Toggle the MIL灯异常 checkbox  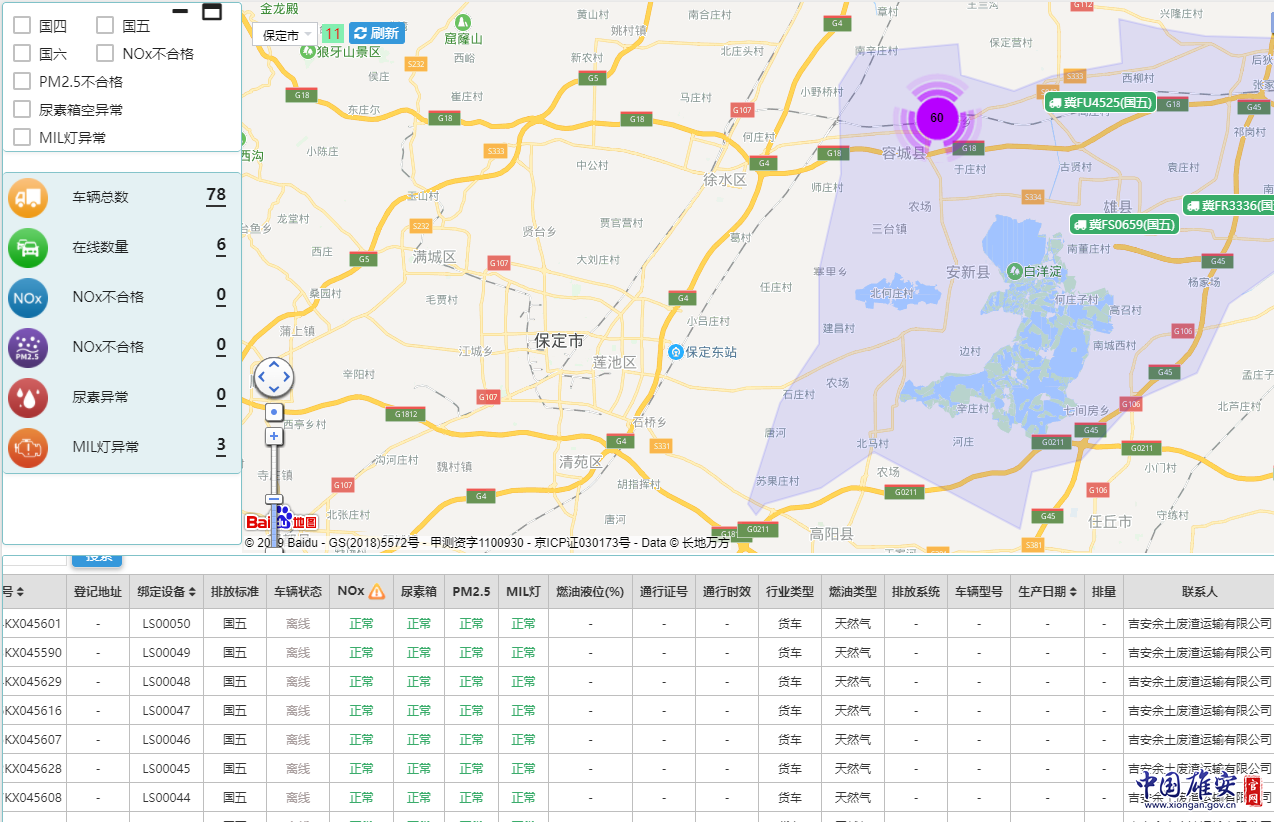coord(22,138)
